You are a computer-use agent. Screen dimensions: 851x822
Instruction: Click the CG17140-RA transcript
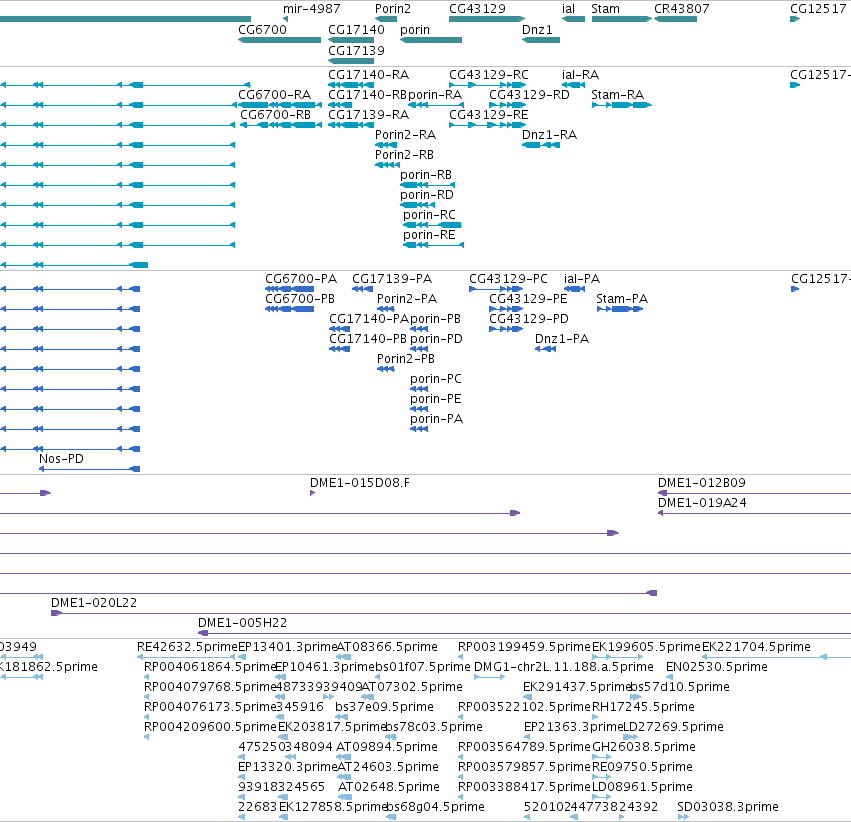point(351,85)
